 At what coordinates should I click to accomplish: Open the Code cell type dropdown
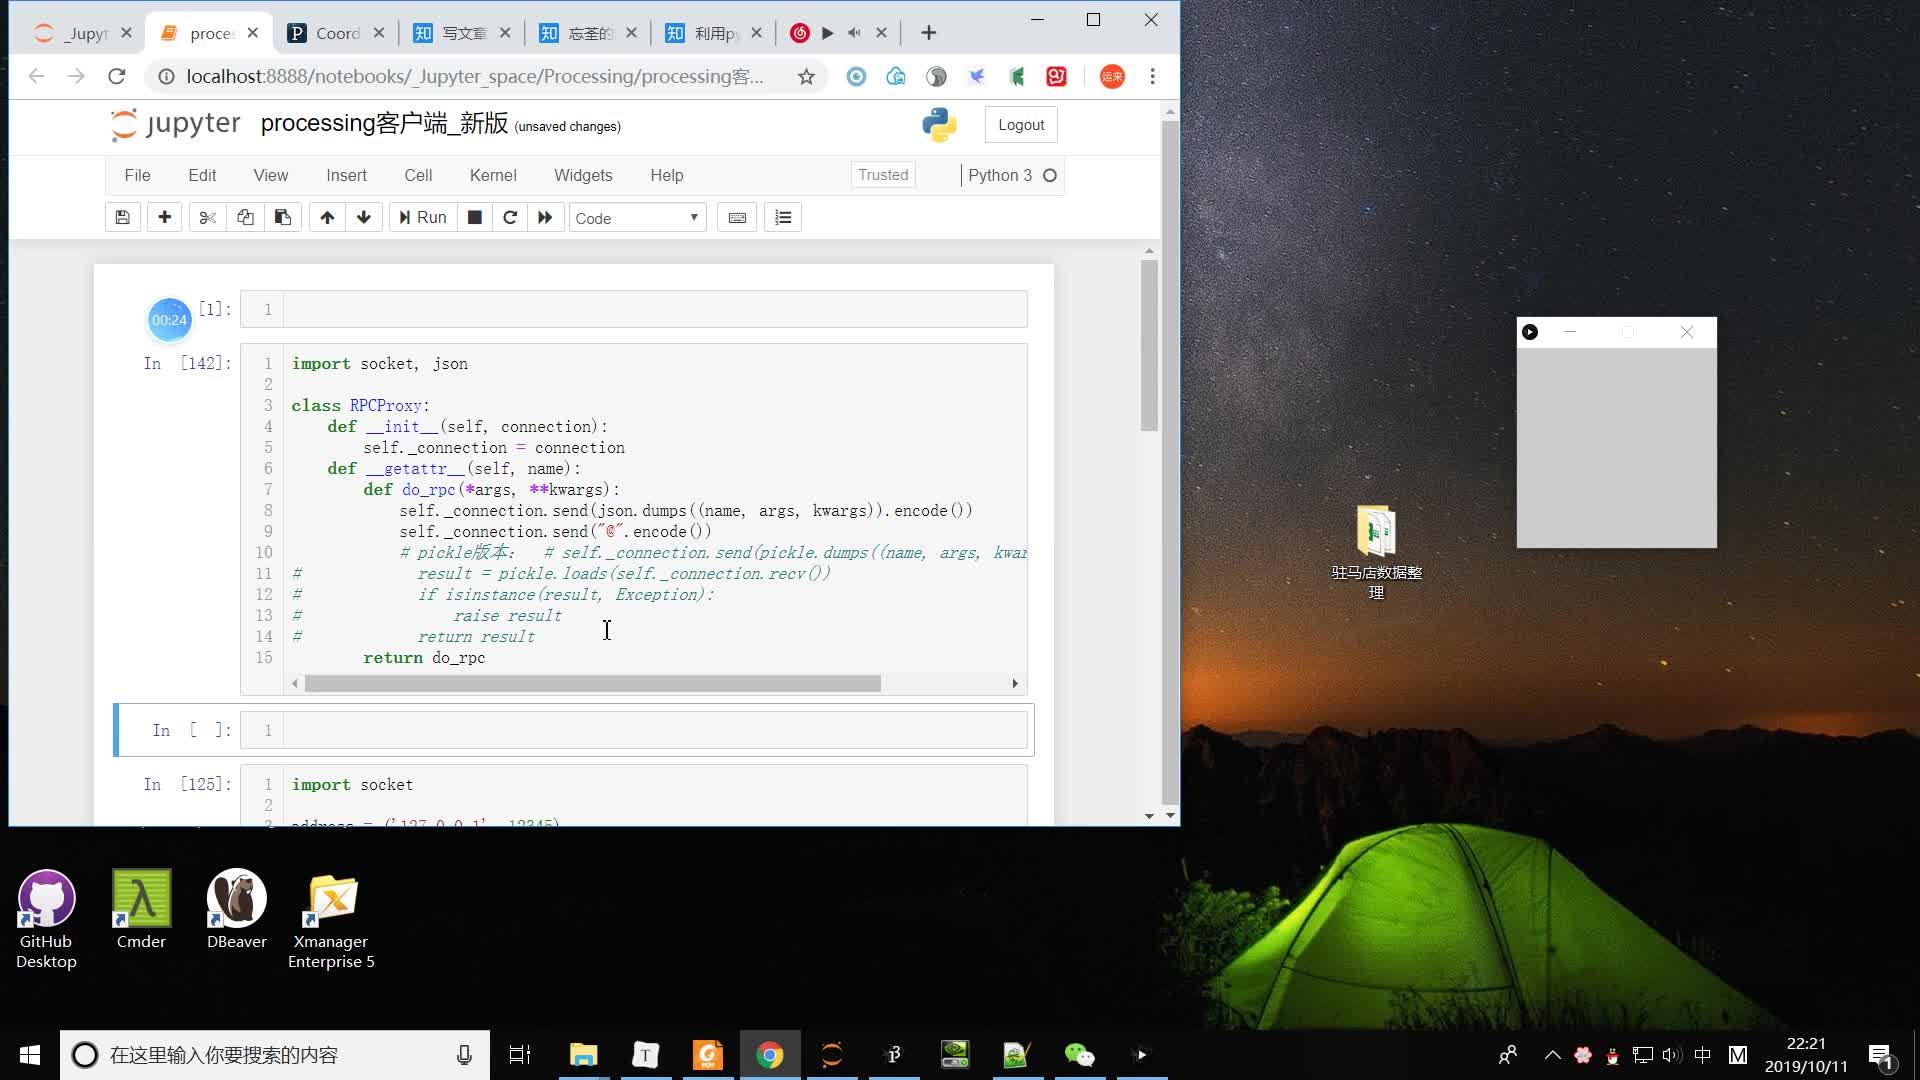coord(637,217)
